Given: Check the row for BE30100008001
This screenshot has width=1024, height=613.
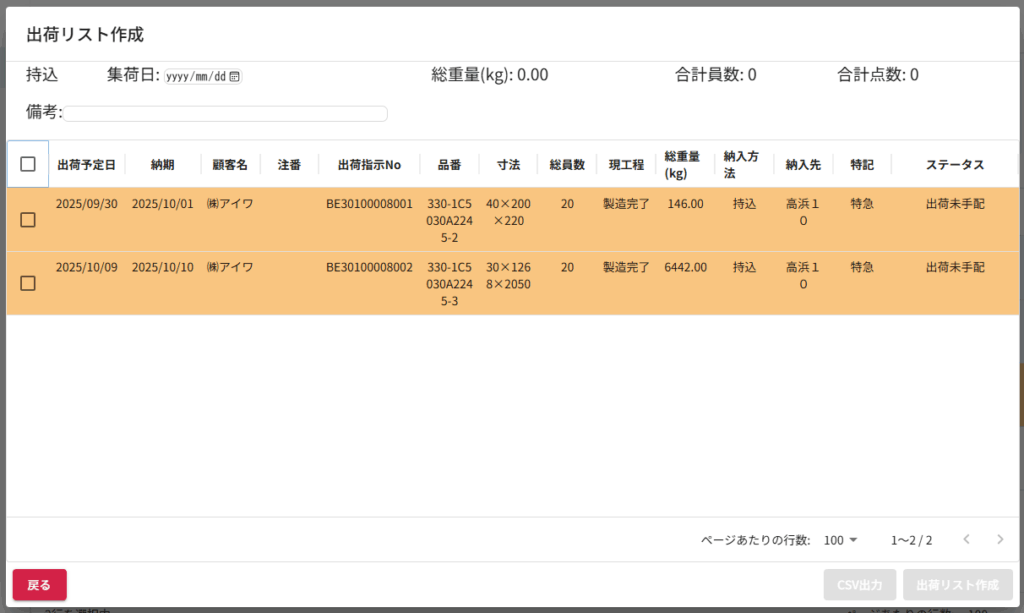Looking at the screenshot, I should 28,220.
